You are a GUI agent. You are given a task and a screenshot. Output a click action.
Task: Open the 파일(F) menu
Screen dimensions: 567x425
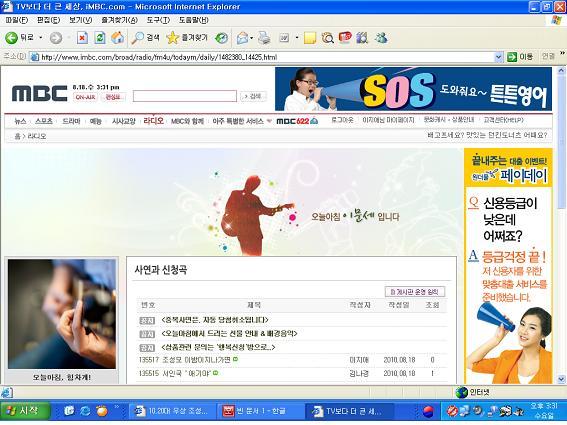(x=17, y=20)
